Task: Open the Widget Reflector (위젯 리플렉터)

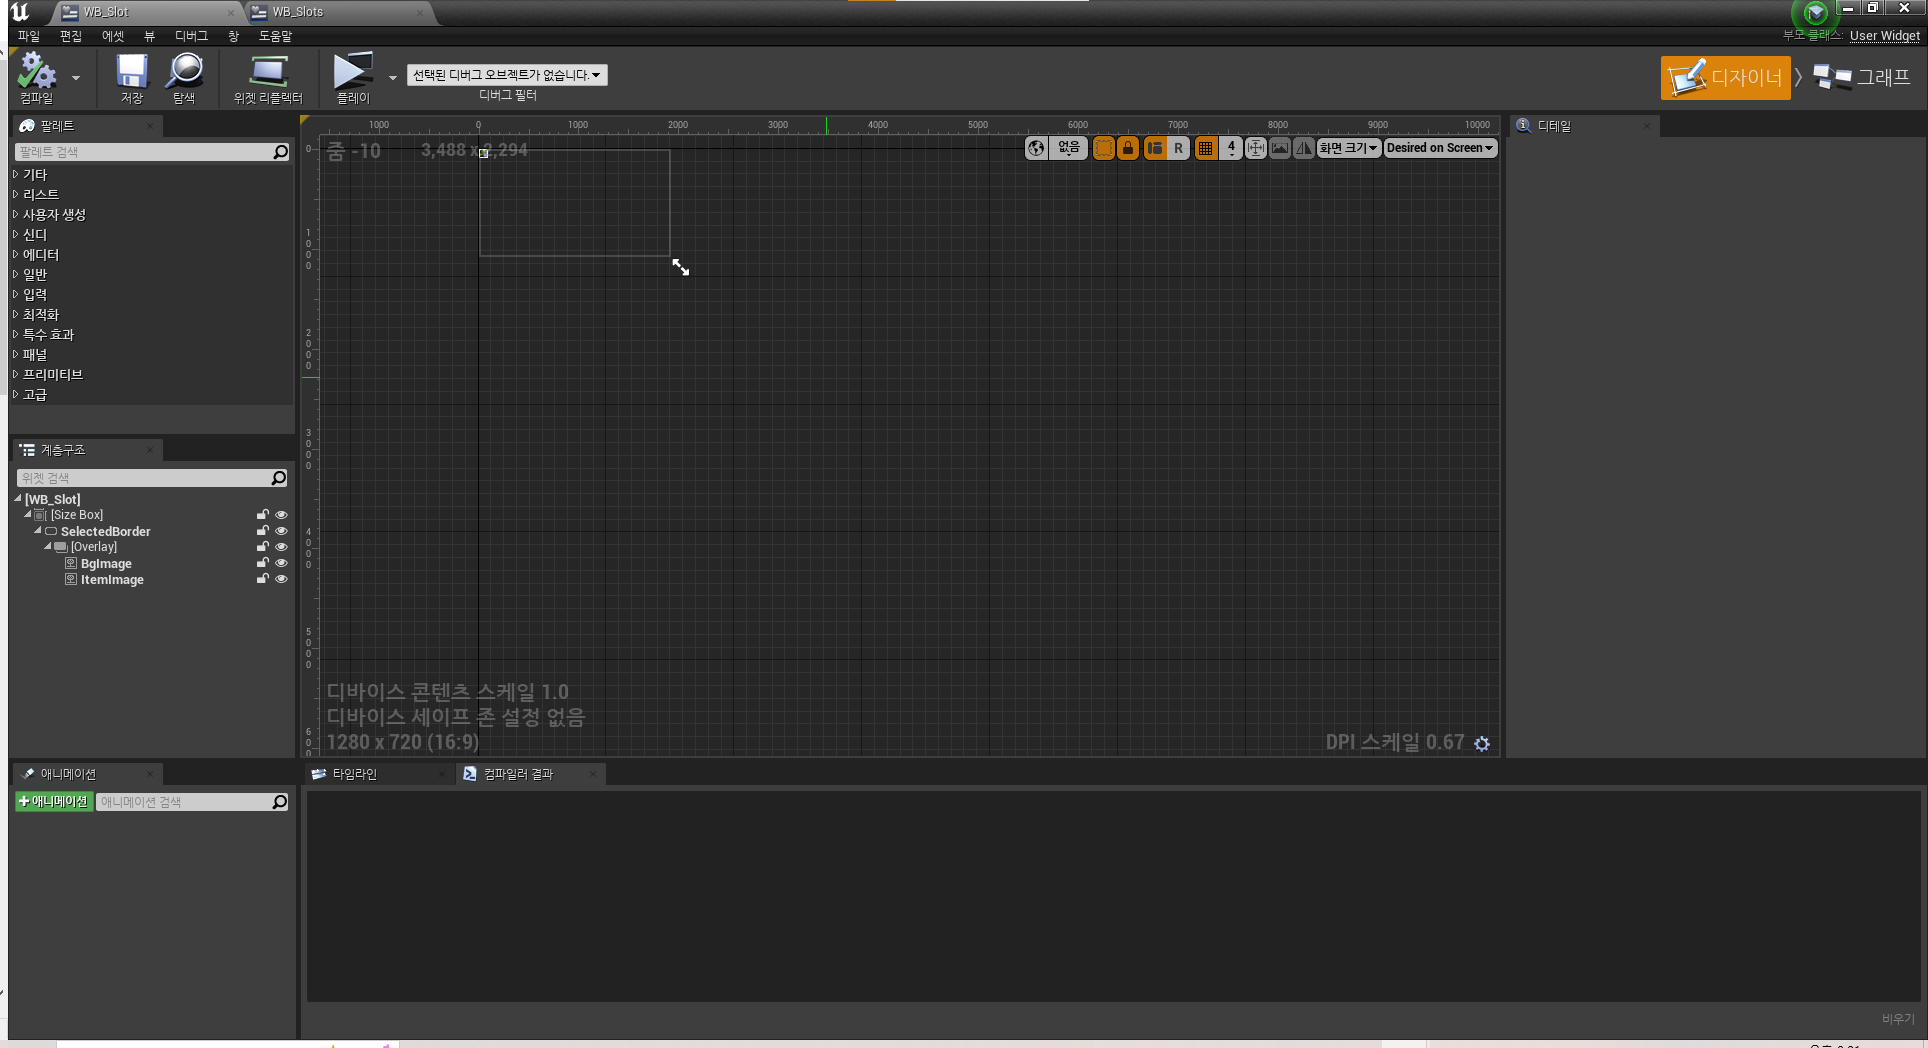Action: (268, 77)
